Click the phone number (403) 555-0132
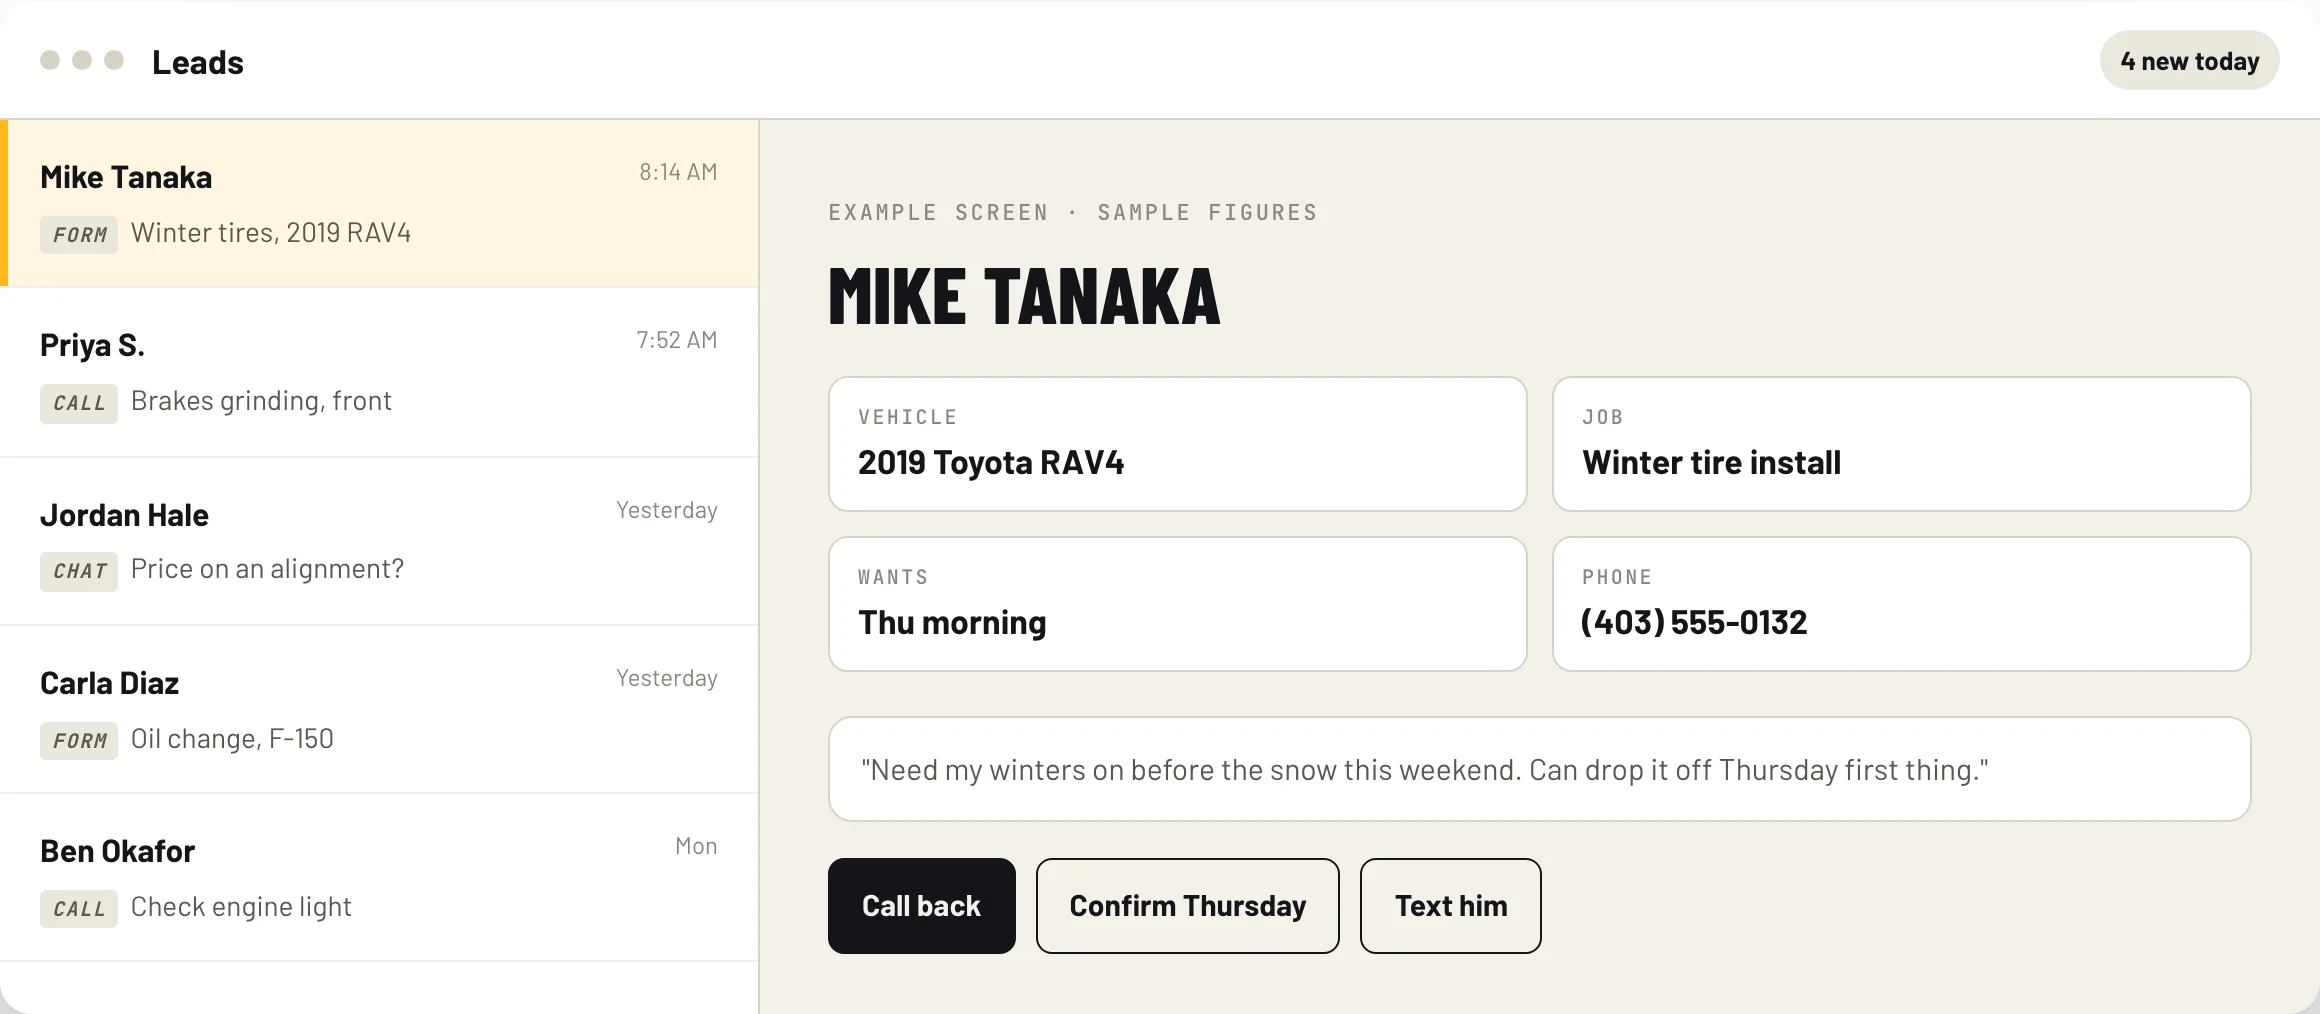The width and height of the screenshot is (2320, 1014). (1694, 622)
